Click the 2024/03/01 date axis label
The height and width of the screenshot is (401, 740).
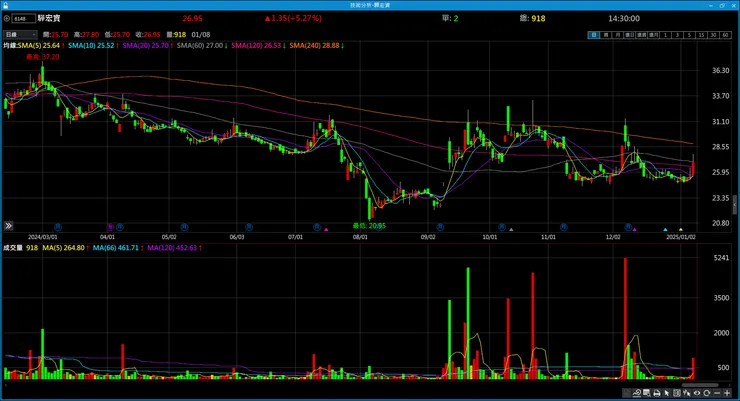(x=42, y=237)
